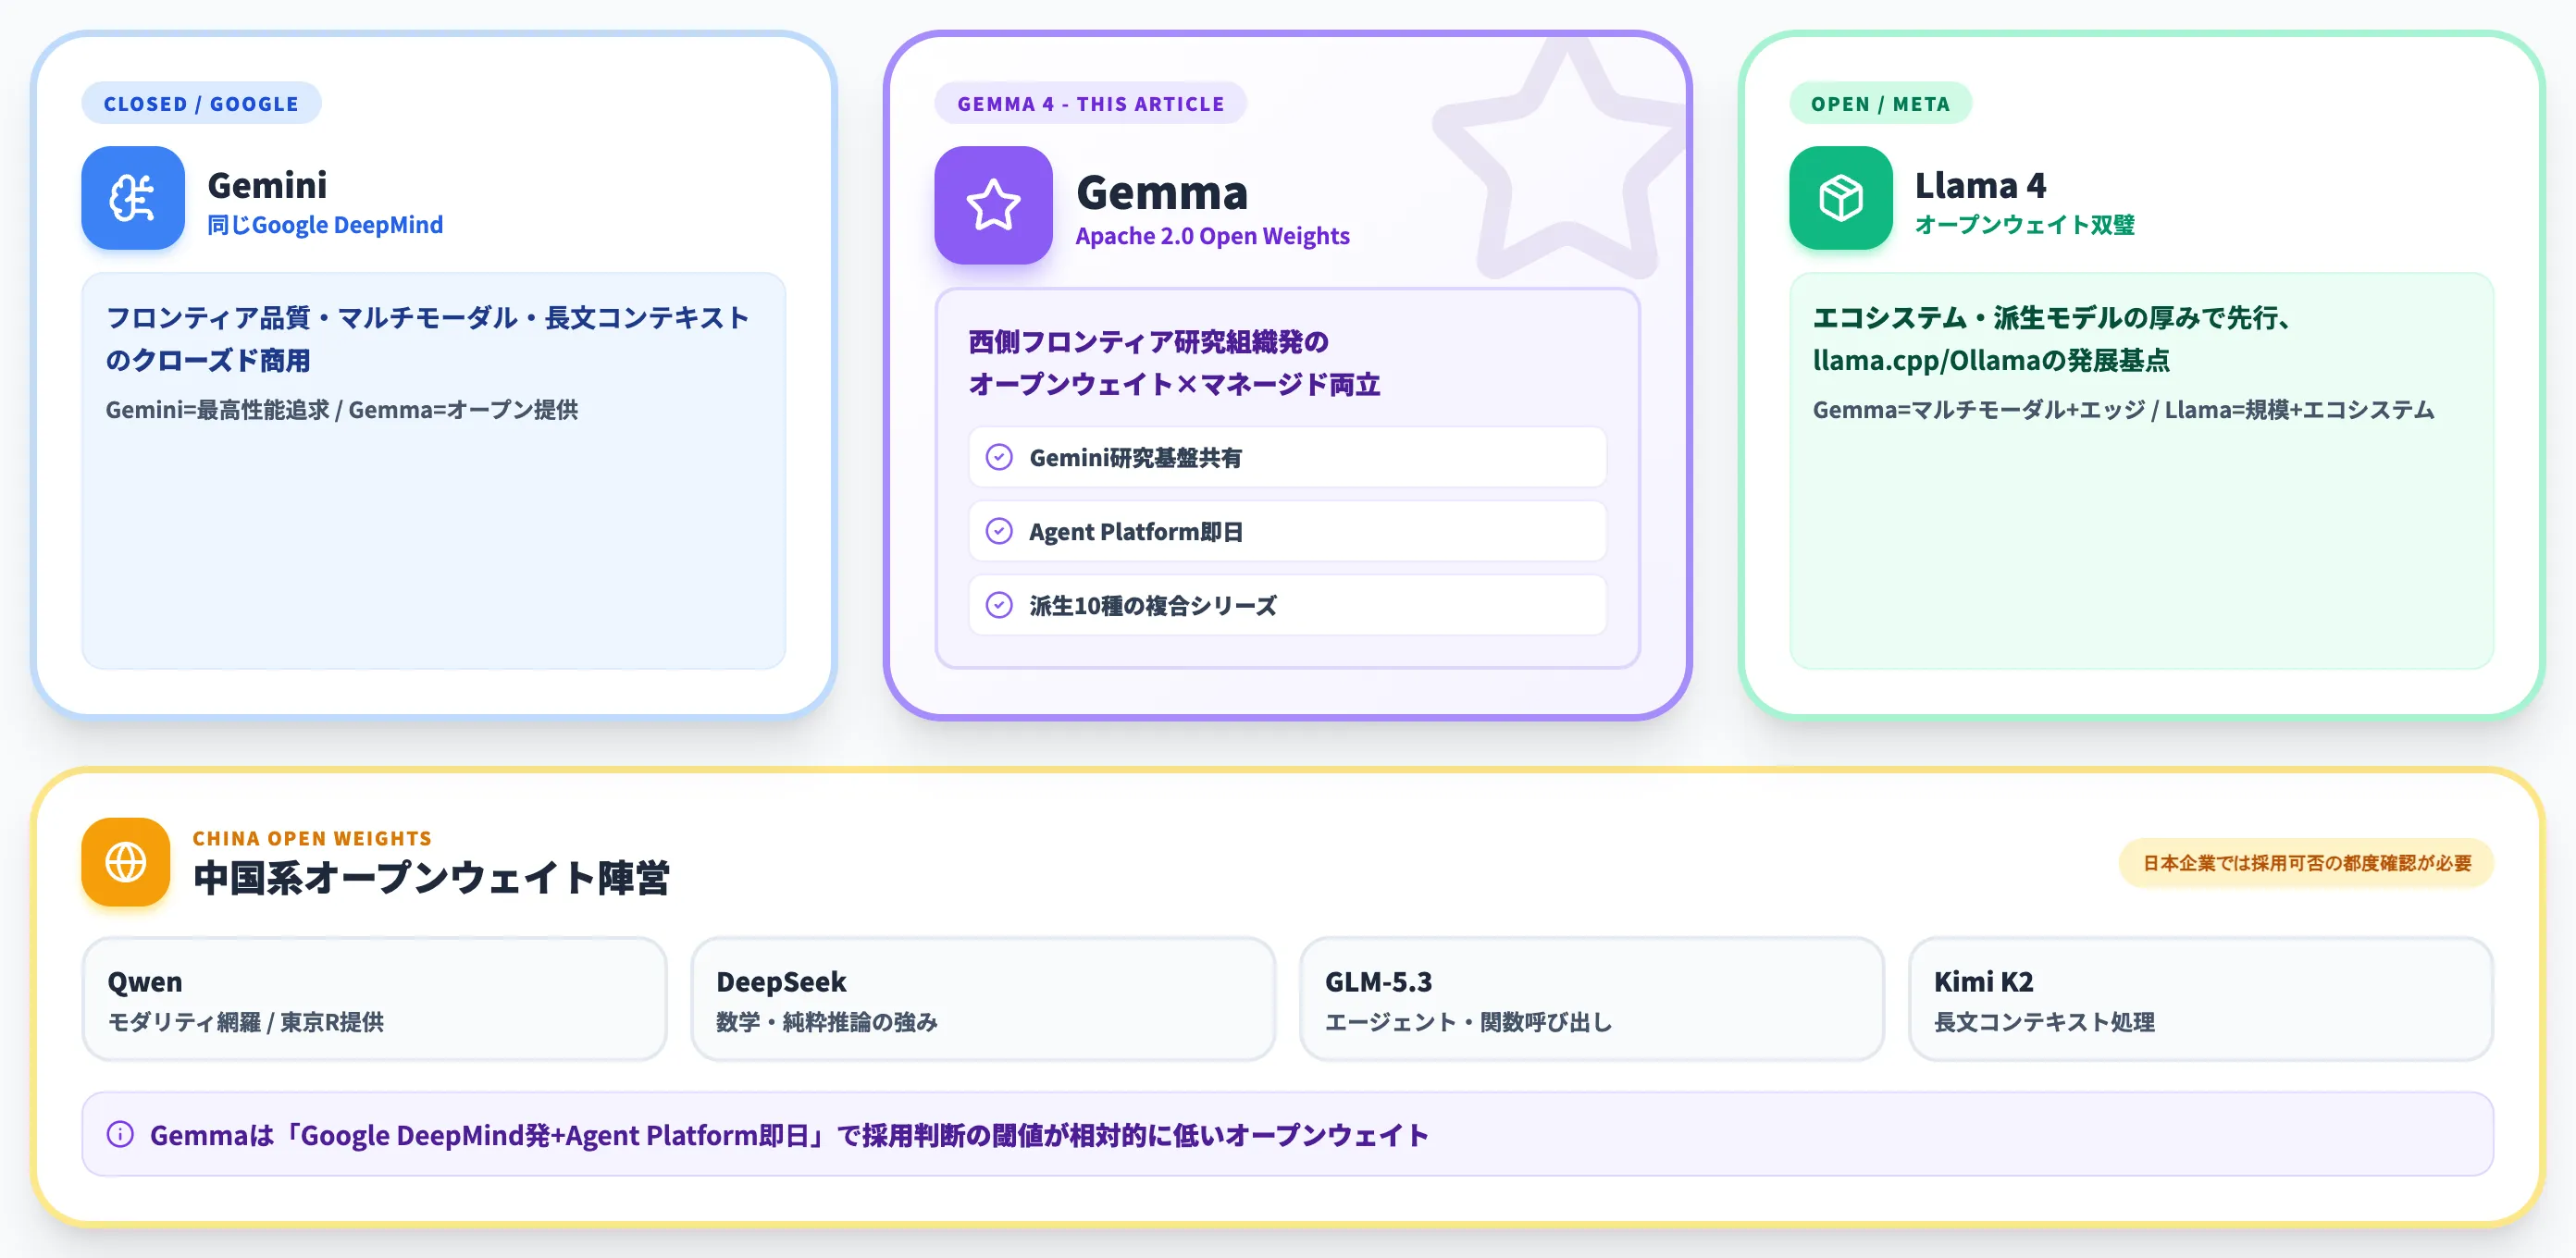Select the GEMMA 4 - THIS ARTICLE badge
The width and height of the screenshot is (2576, 1258).
click(1090, 103)
